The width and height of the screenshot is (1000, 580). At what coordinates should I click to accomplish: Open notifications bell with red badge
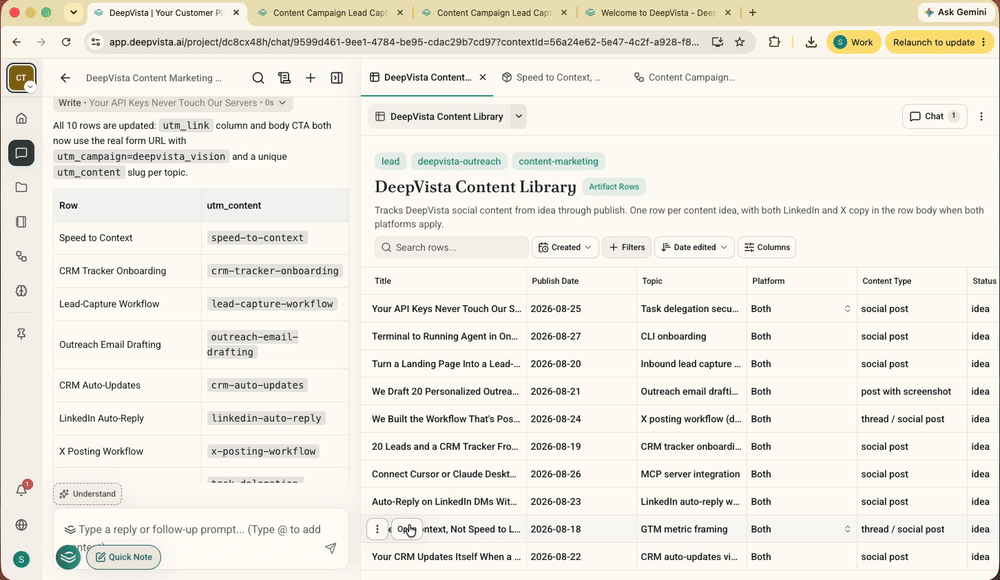[x=21, y=490]
